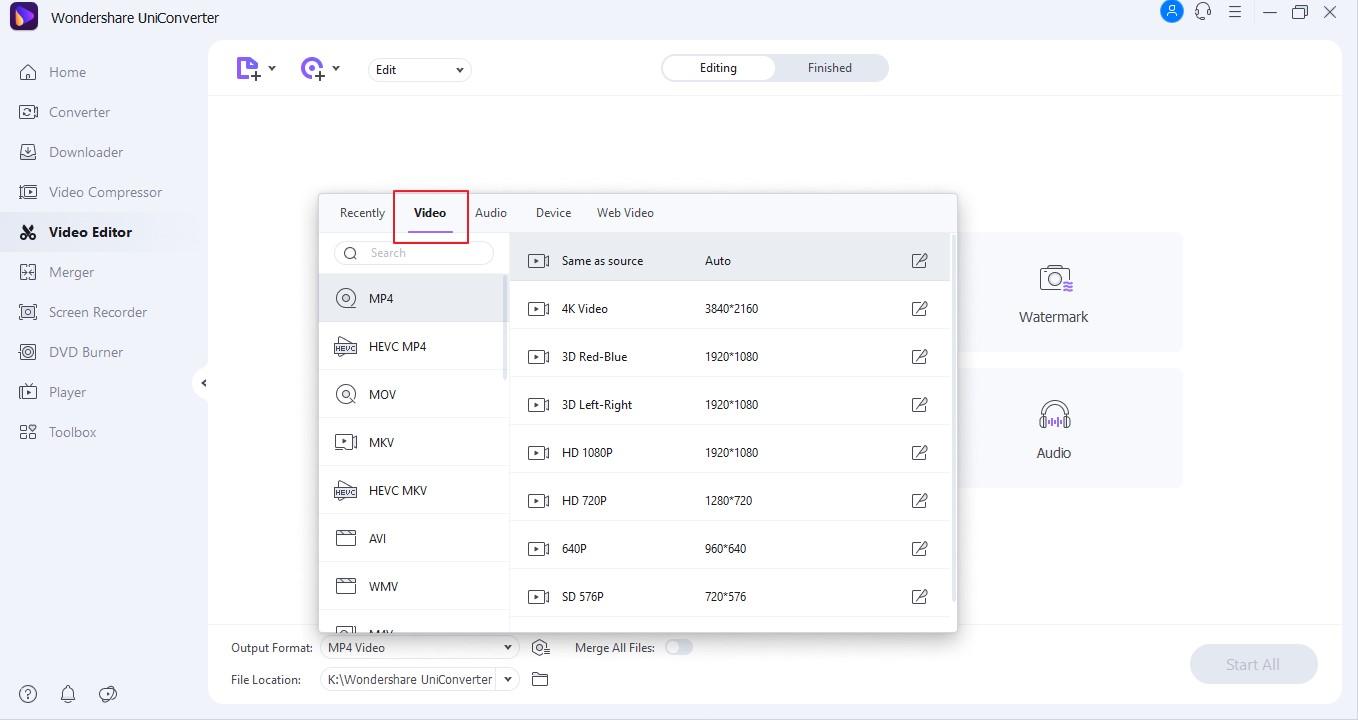Image resolution: width=1358 pixels, height=720 pixels.
Task: Select the 4K Video resolution preset
Action: [x=730, y=309]
